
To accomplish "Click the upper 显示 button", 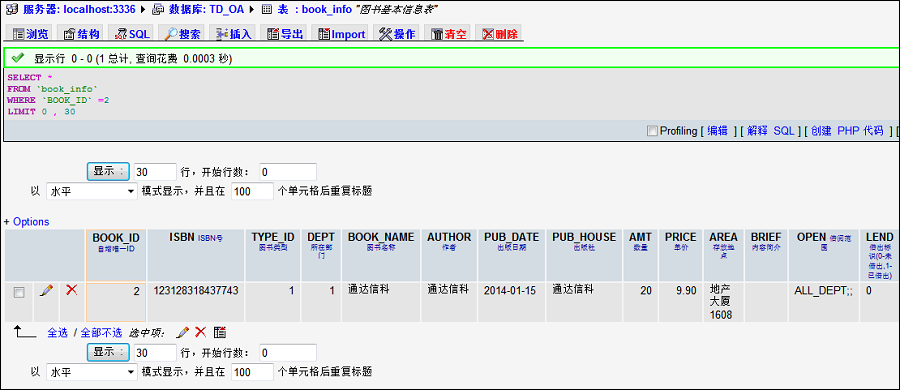I will pyautogui.click(x=108, y=171).
